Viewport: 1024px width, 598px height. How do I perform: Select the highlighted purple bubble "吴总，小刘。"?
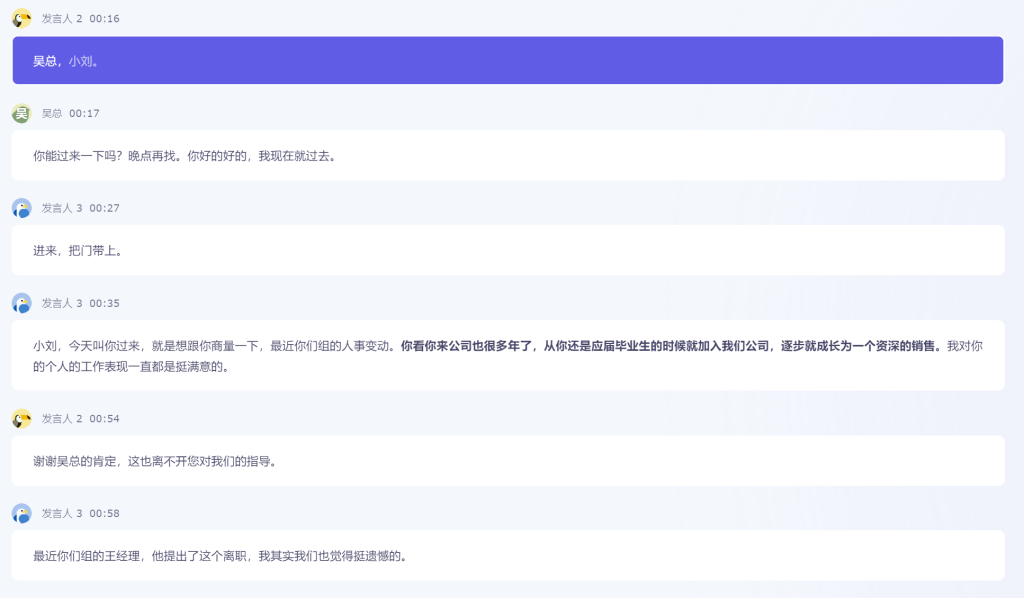pyautogui.click(x=507, y=61)
